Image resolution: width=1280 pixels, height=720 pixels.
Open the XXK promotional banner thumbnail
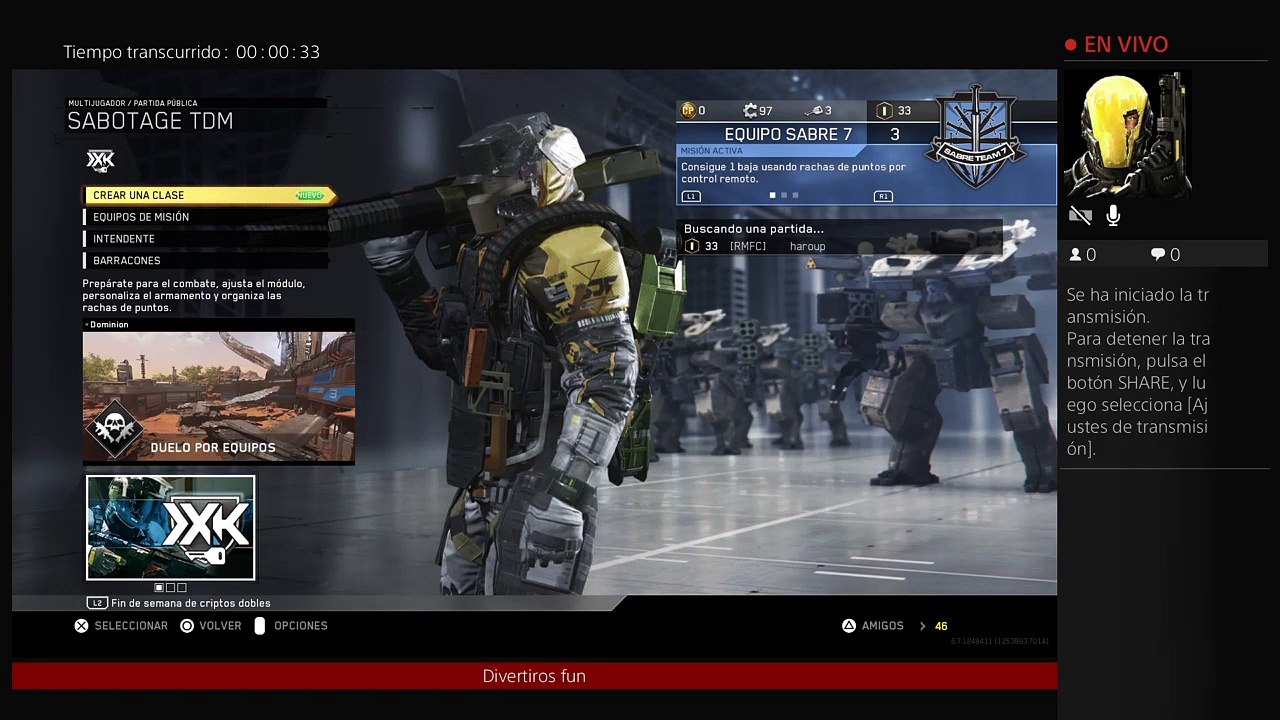(x=170, y=527)
